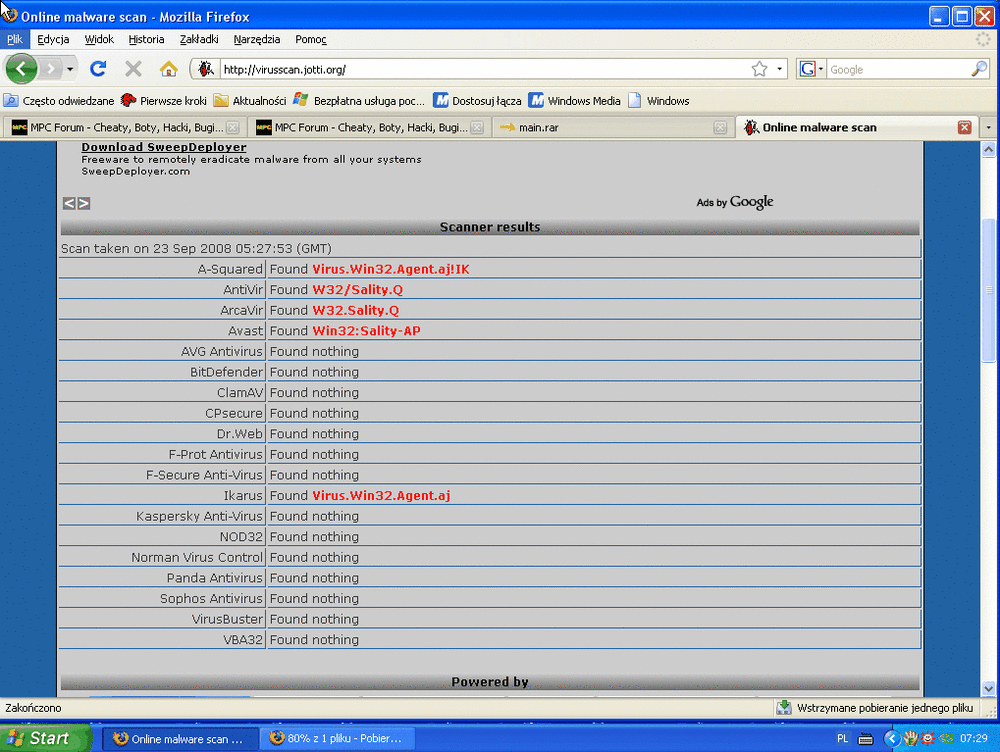Open the Historia menu
This screenshot has height=752, width=1000.
pos(146,40)
